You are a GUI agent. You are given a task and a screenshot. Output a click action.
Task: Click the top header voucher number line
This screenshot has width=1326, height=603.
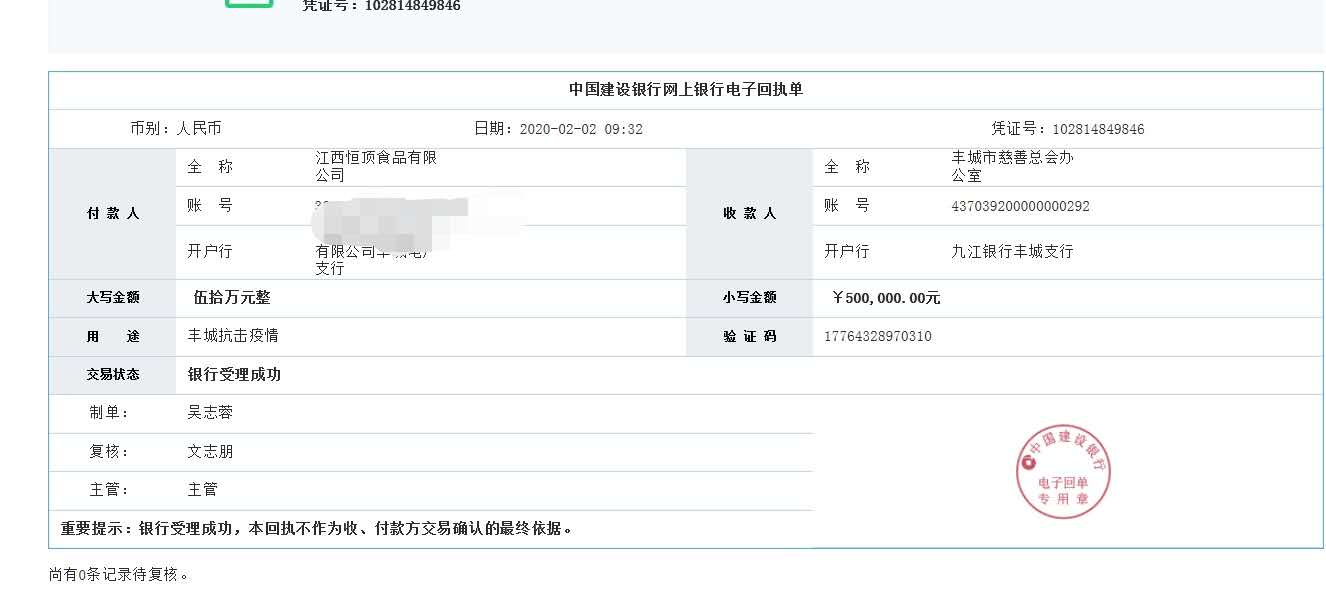(x=382, y=6)
